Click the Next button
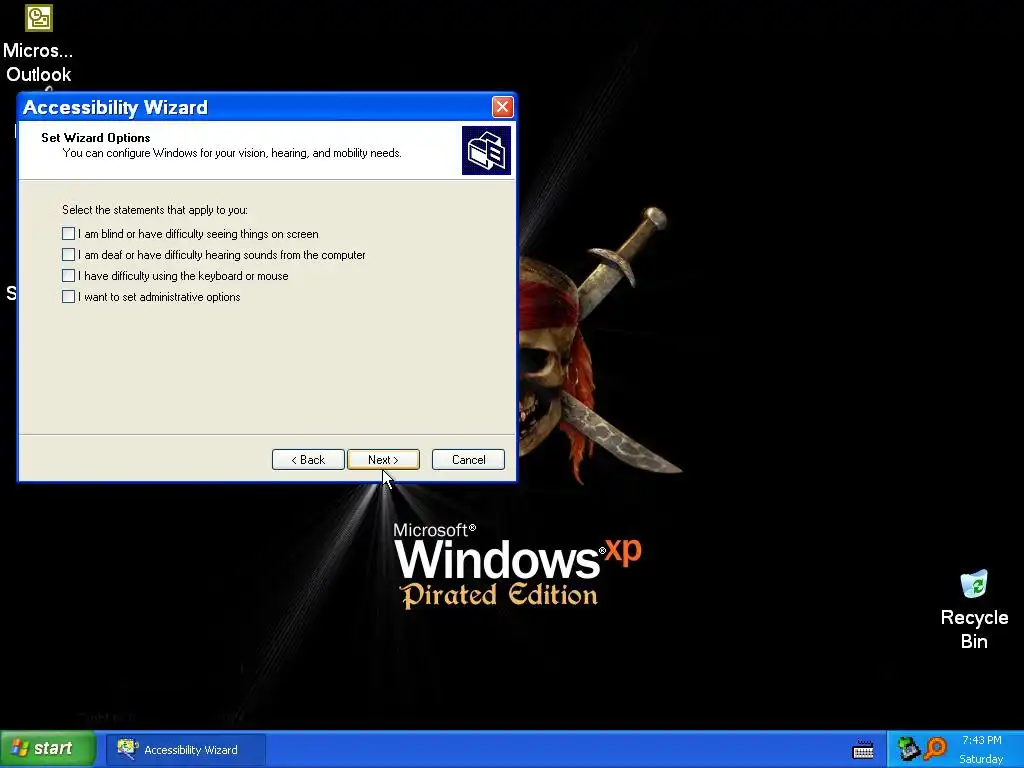Viewport: 1024px width, 768px height. (383, 460)
